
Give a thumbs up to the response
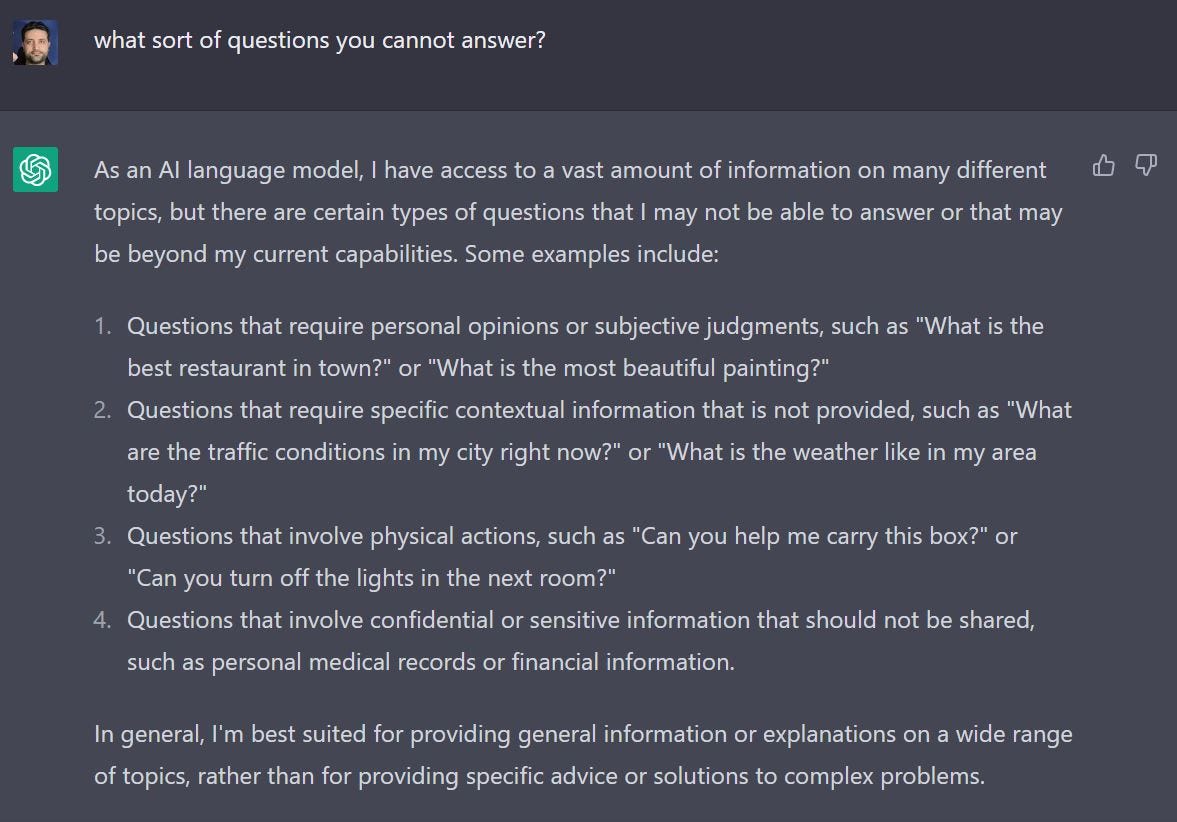[x=1103, y=166]
